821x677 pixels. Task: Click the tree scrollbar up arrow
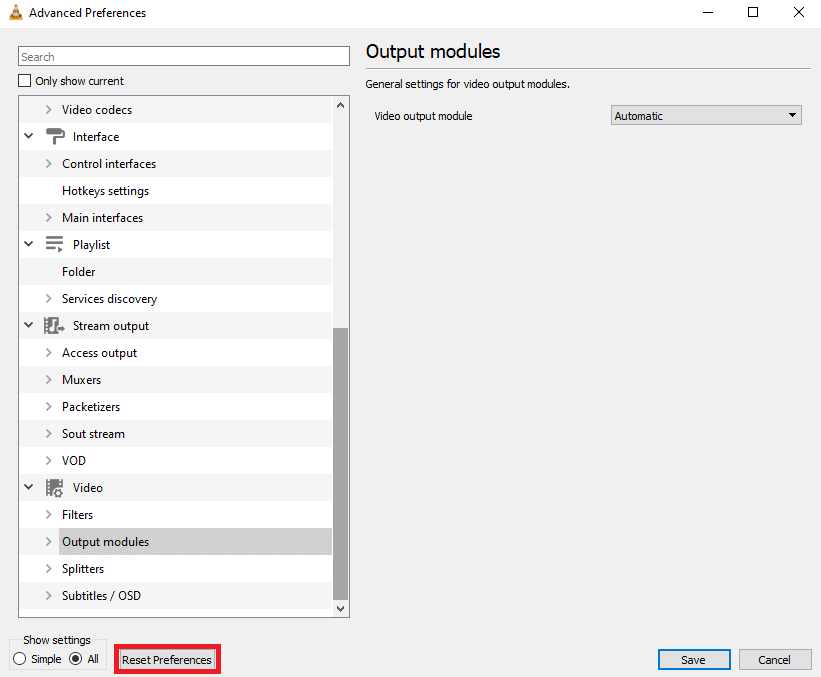click(x=340, y=105)
